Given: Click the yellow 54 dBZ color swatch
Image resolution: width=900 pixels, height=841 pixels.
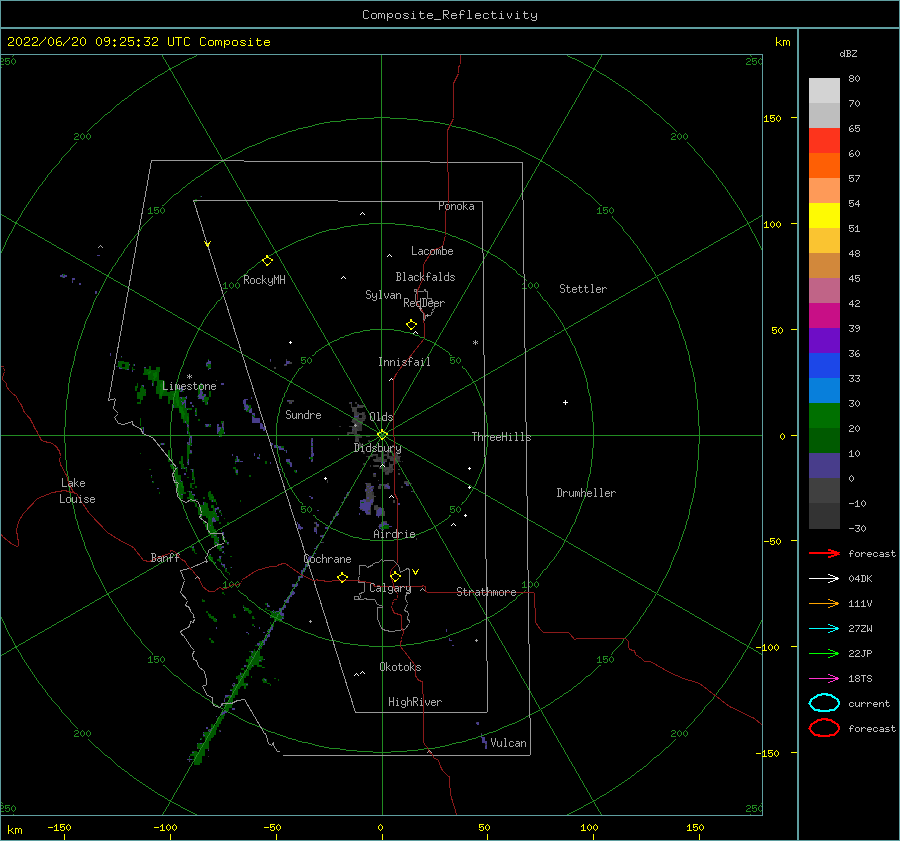Looking at the screenshot, I should pyautogui.click(x=824, y=216).
